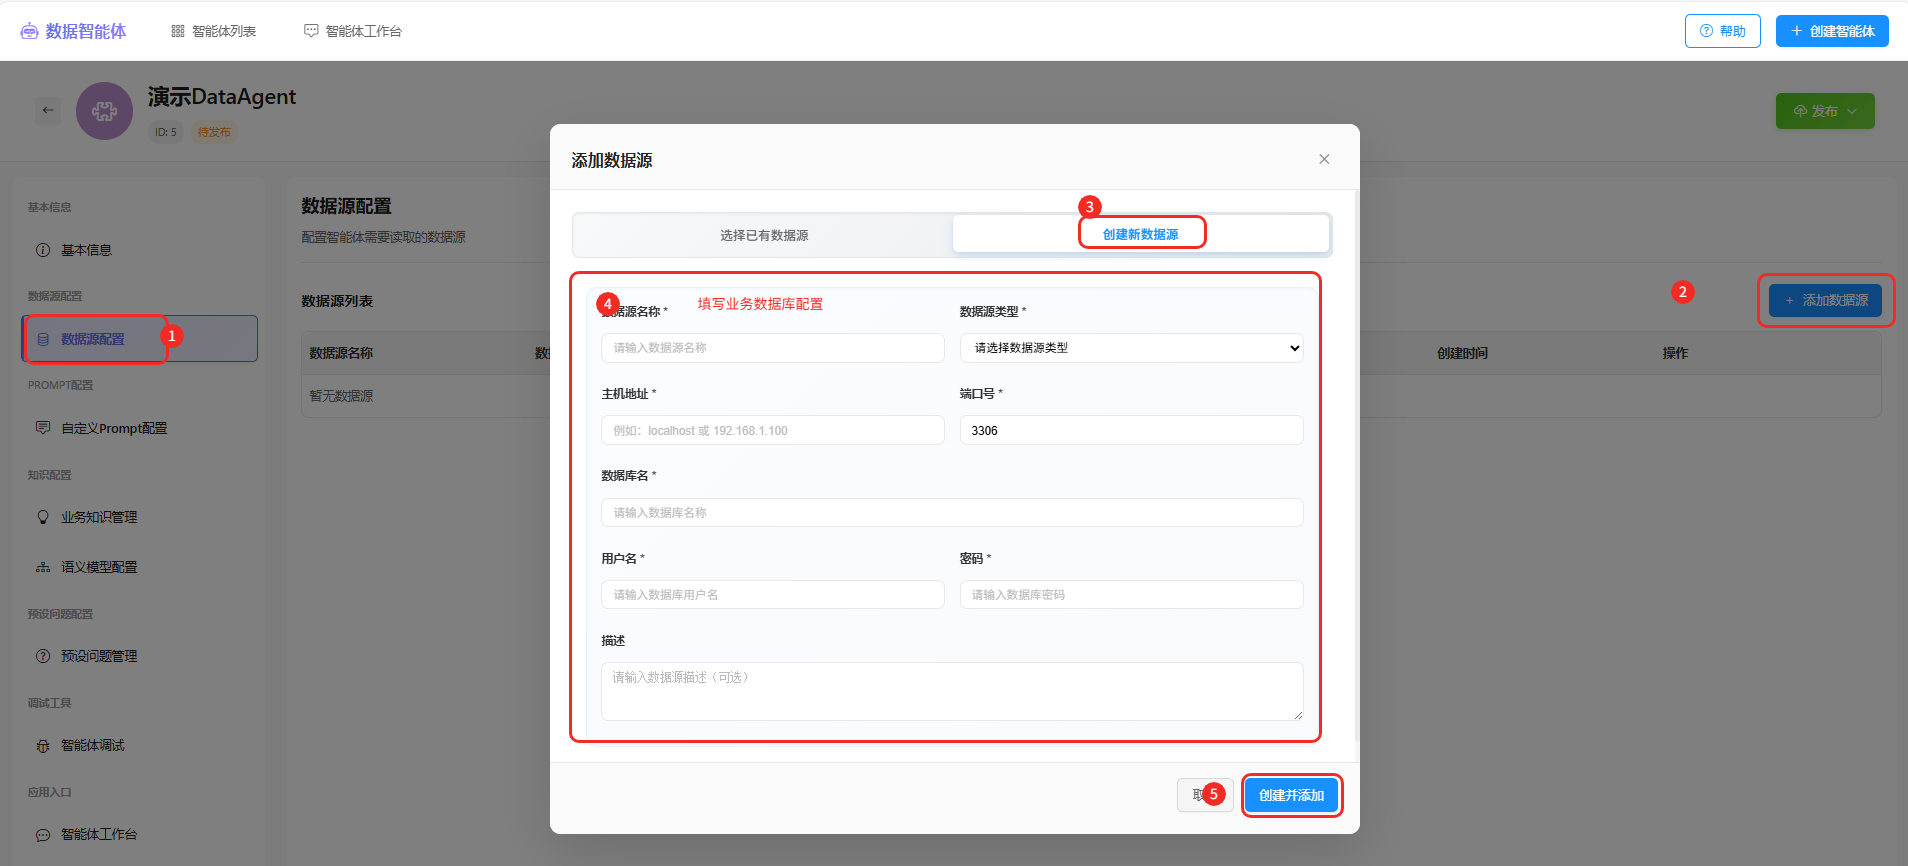Click the grid icon beside 智能体列表
1908x866 pixels.
(178, 31)
